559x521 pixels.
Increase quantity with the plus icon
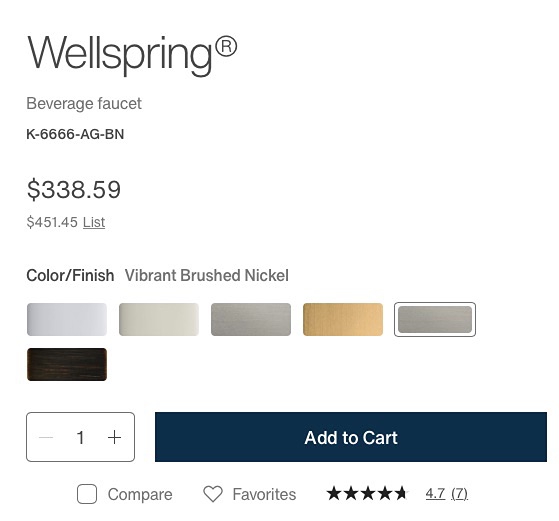pos(114,437)
